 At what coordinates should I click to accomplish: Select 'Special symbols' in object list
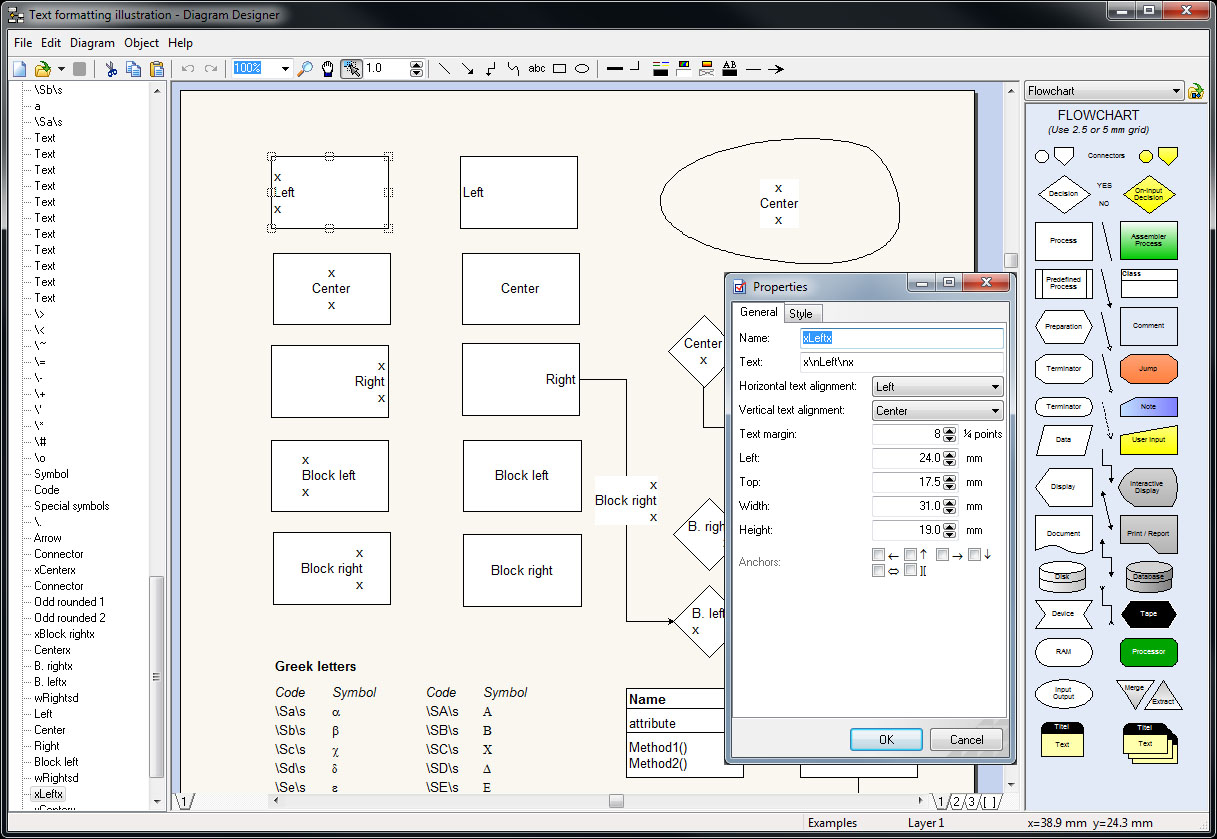pos(72,506)
